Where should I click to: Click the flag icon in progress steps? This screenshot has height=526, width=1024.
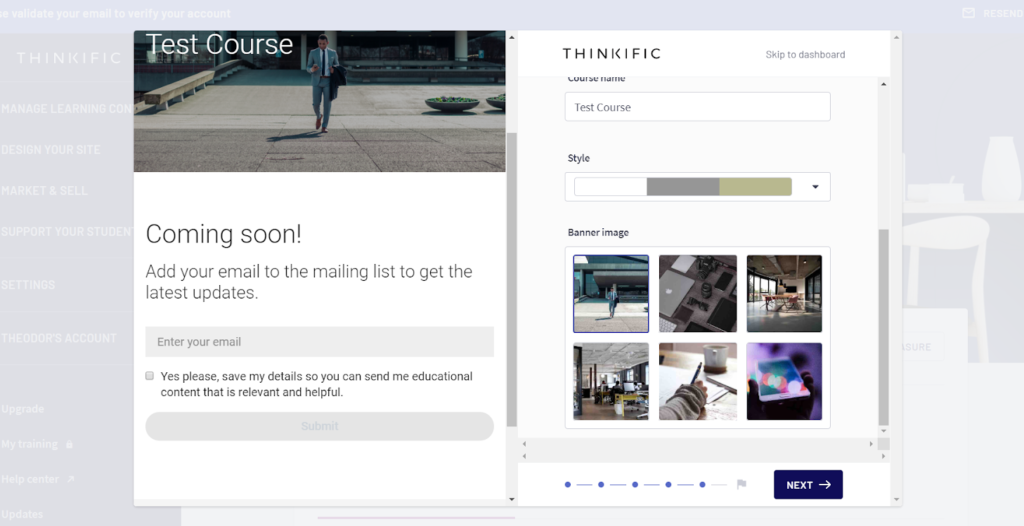click(741, 485)
